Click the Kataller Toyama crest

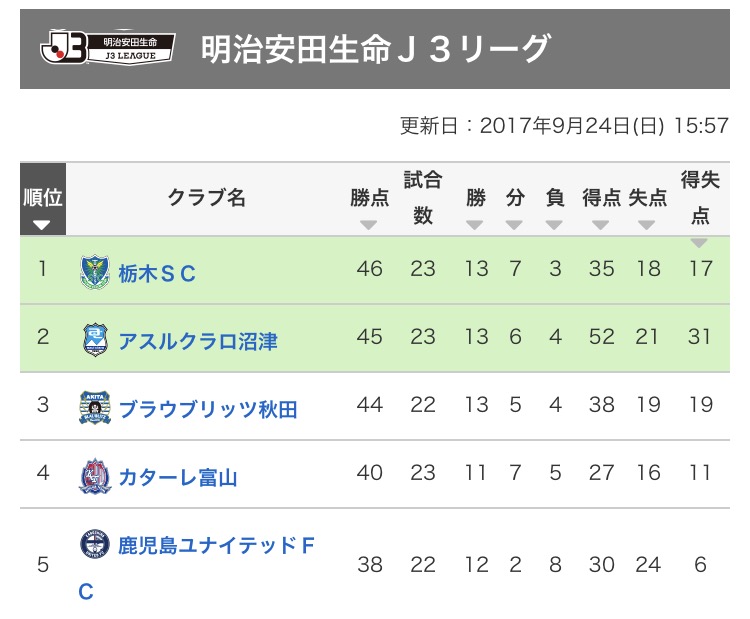click(93, 475)
